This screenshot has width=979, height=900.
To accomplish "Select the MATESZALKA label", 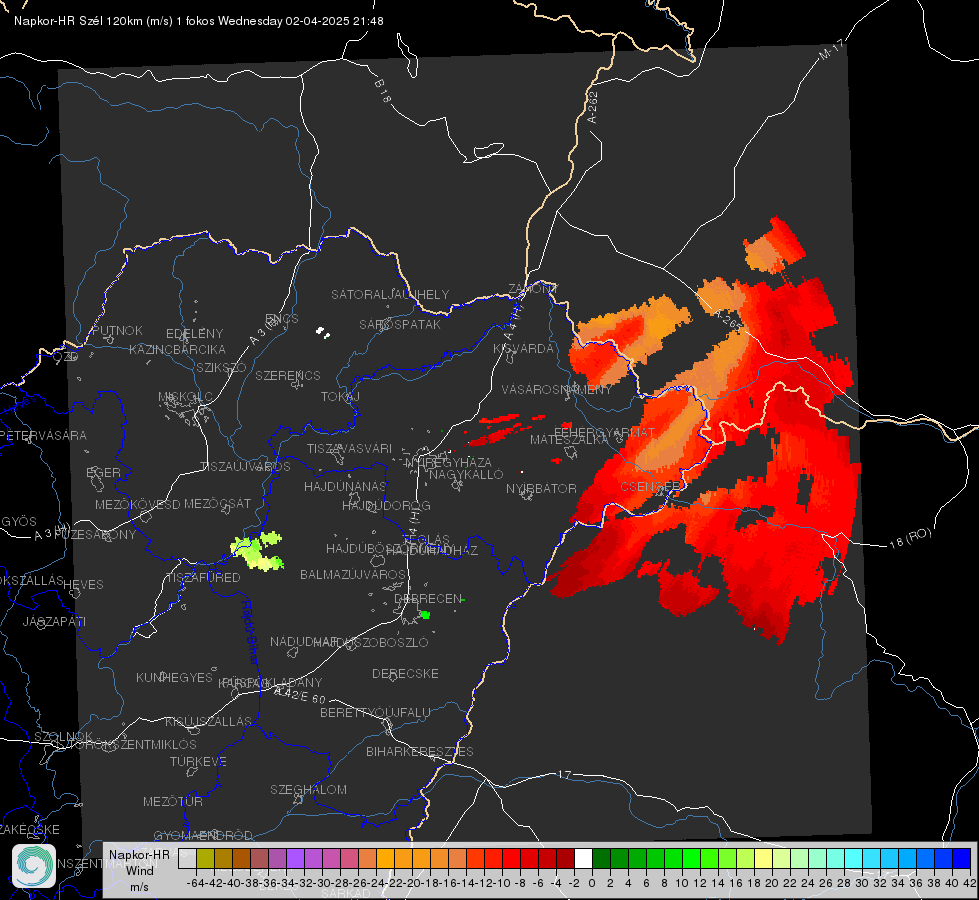I will [569, 440].
